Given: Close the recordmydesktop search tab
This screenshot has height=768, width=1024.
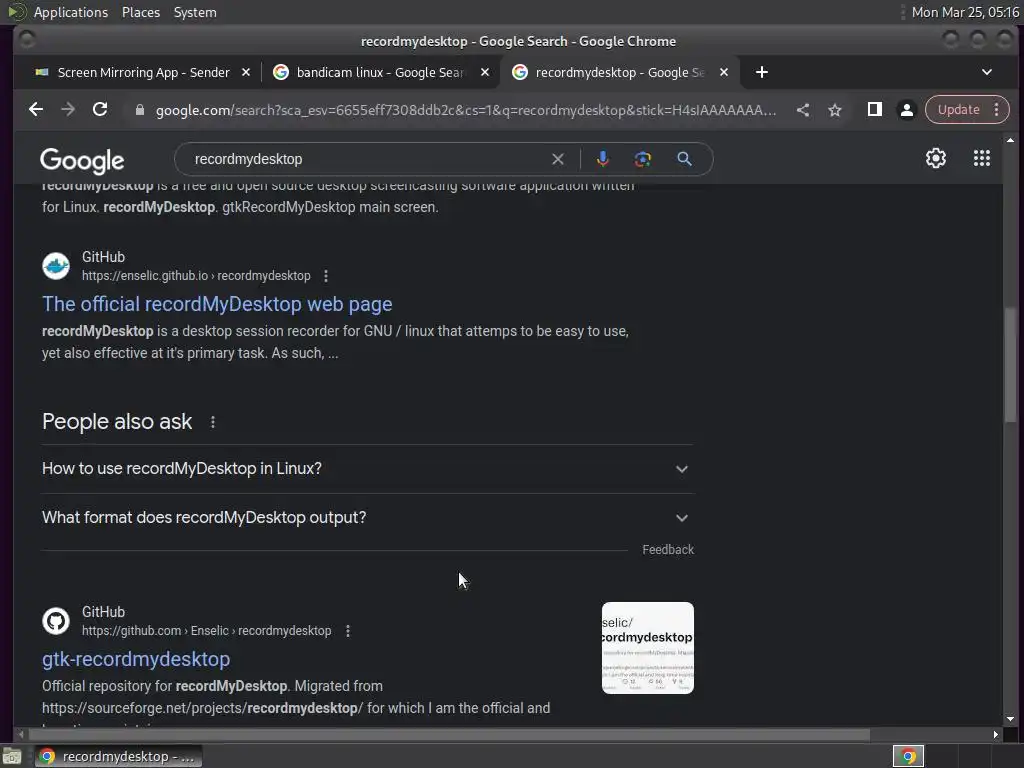Looking at the screenshot, I should (724, 72).
